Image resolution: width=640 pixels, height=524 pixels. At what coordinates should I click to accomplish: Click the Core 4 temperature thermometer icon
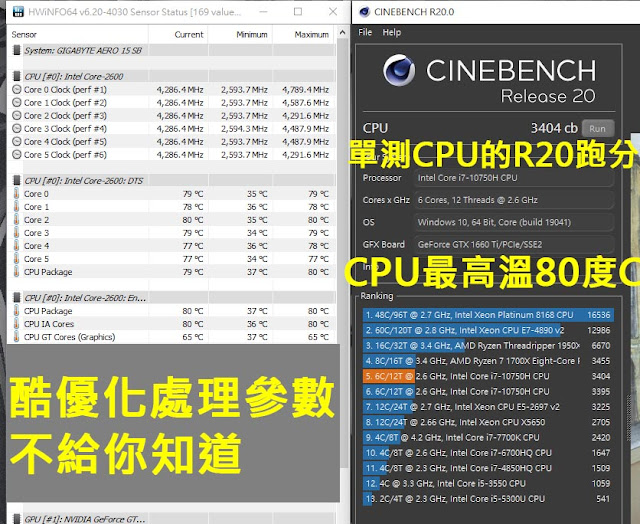click(x=16, y=246)
